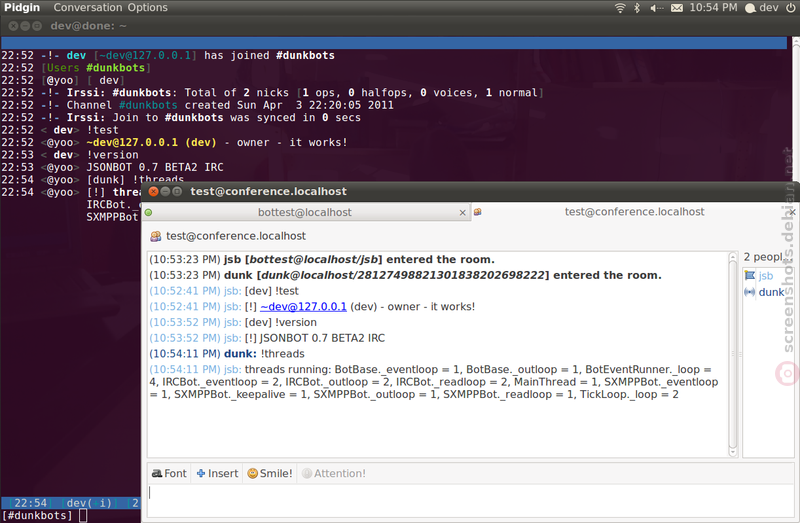Click the 'jsb entered the room' message
This screenshot has width=800, height=523.
tap(321, 259)
